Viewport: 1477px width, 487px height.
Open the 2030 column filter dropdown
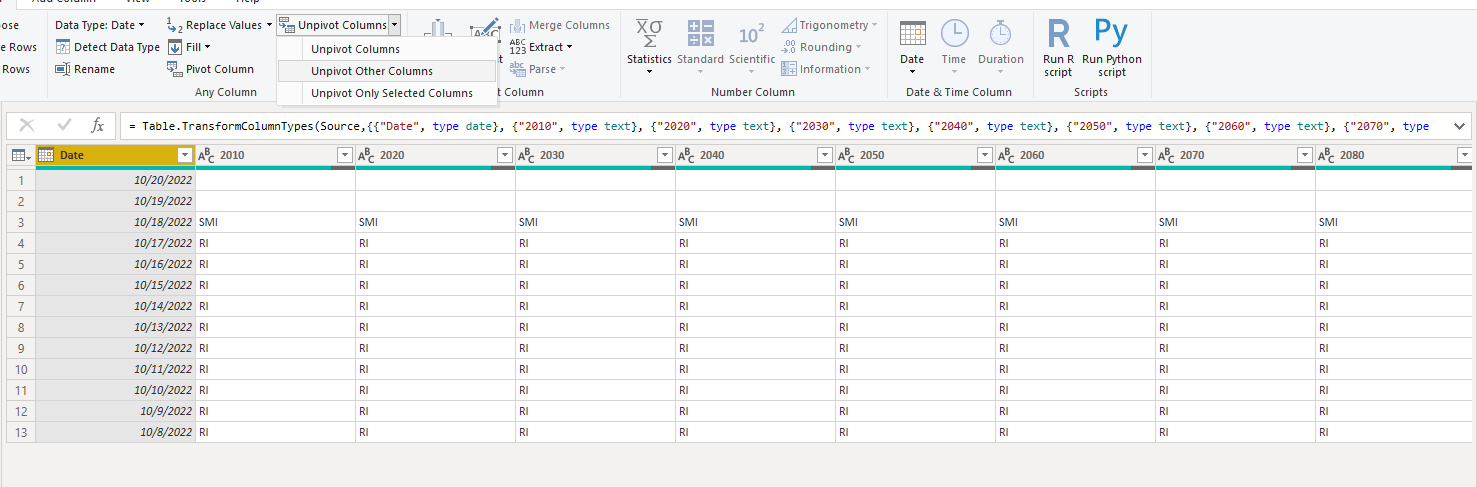(x=664, y=155)
